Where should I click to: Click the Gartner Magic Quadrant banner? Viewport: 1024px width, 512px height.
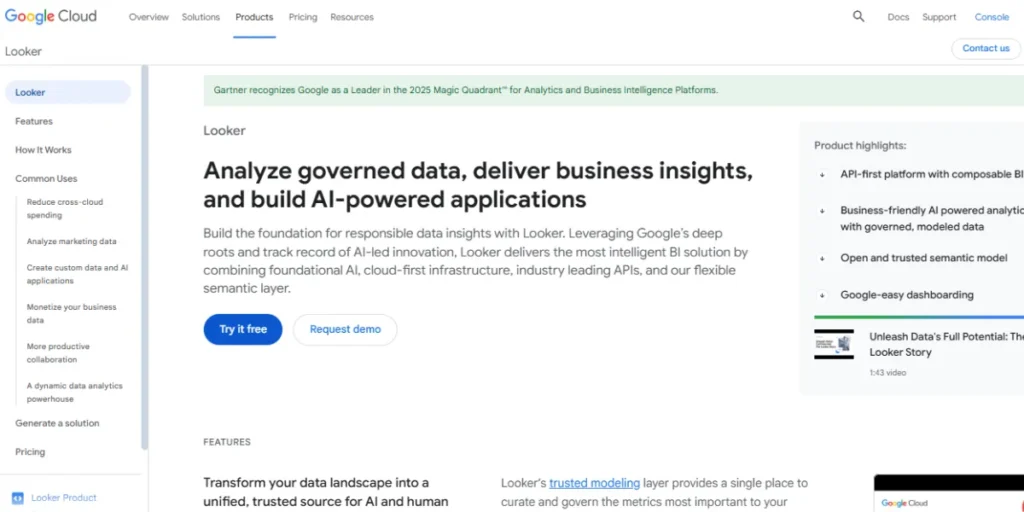click(x=614, y=90)
